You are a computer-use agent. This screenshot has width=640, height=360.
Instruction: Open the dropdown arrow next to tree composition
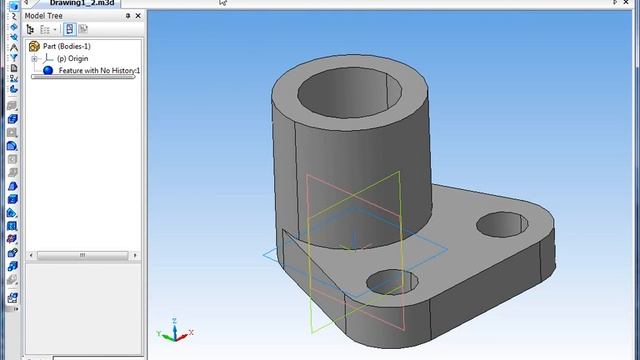[55, 30]
